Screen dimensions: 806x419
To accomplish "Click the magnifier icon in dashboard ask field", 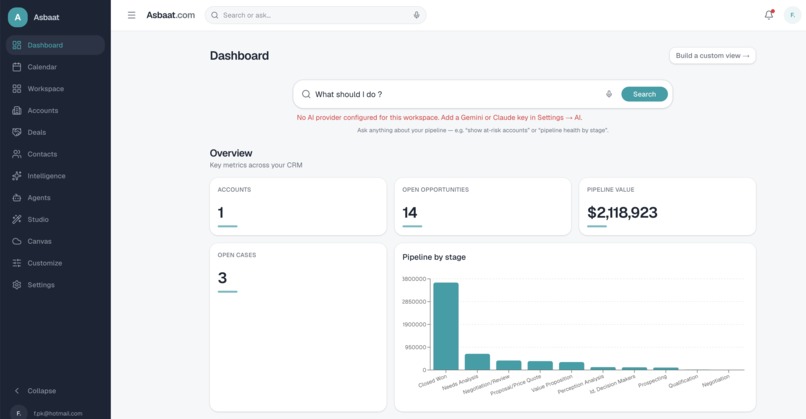I will (x=306, y=94).
